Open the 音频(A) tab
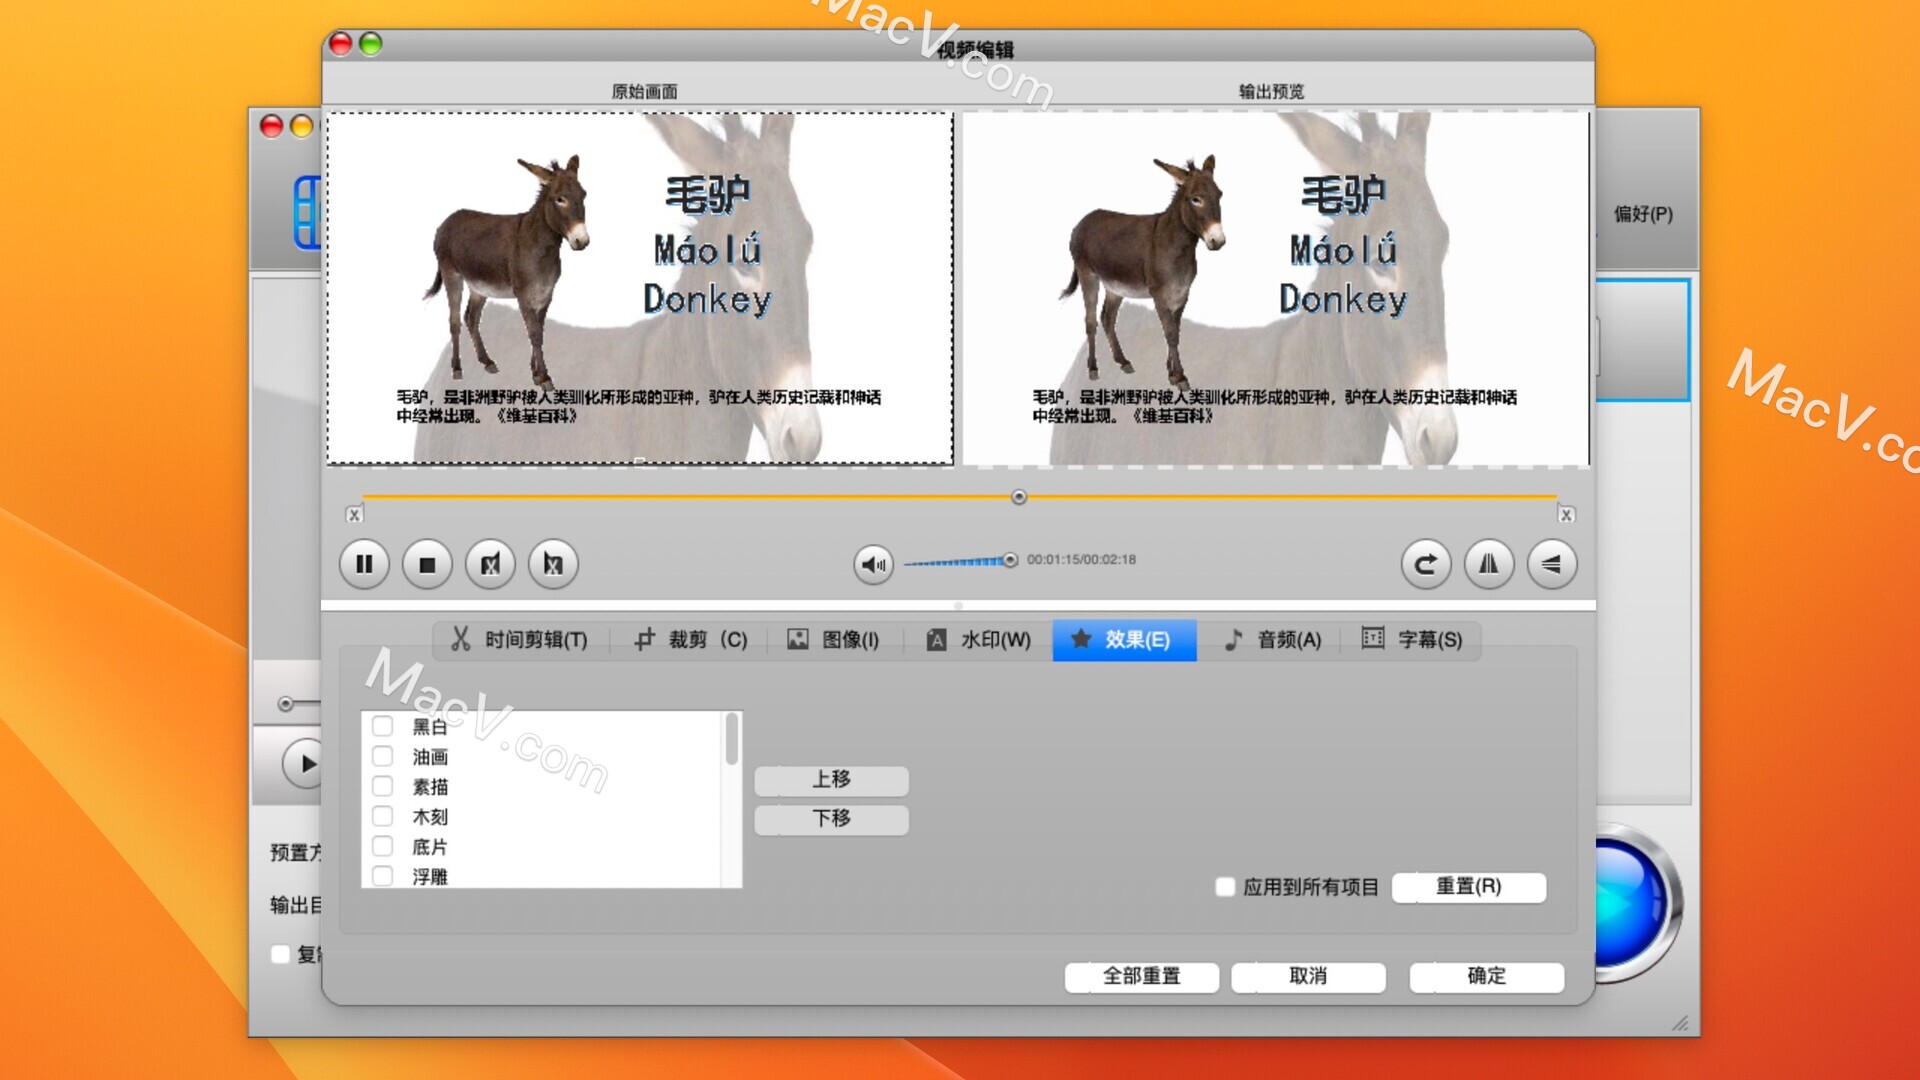Screen dimensions: 1920x1080 (1273, 640)
